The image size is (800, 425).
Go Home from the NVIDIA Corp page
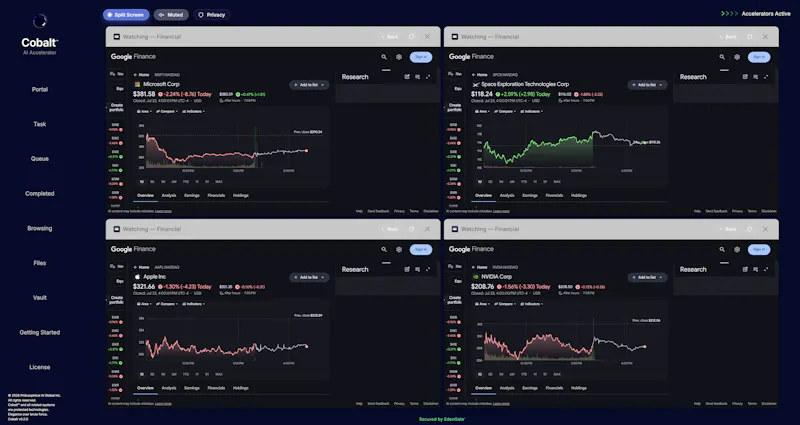480,267
